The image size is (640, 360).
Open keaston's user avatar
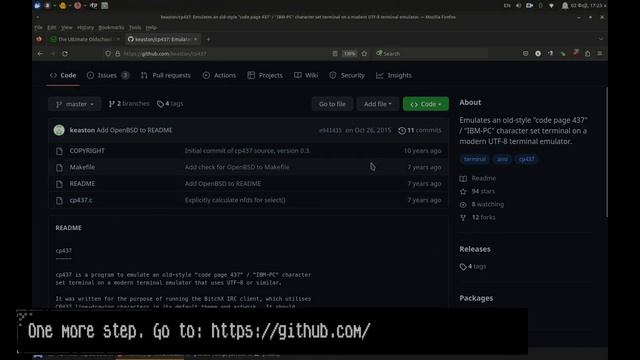(59, 130)
